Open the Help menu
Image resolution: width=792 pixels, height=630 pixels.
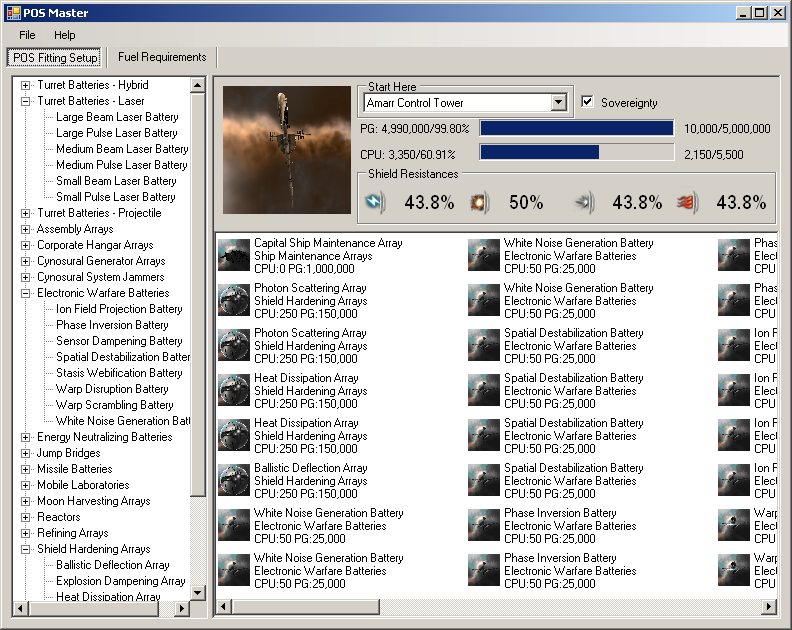pos(65,35)
